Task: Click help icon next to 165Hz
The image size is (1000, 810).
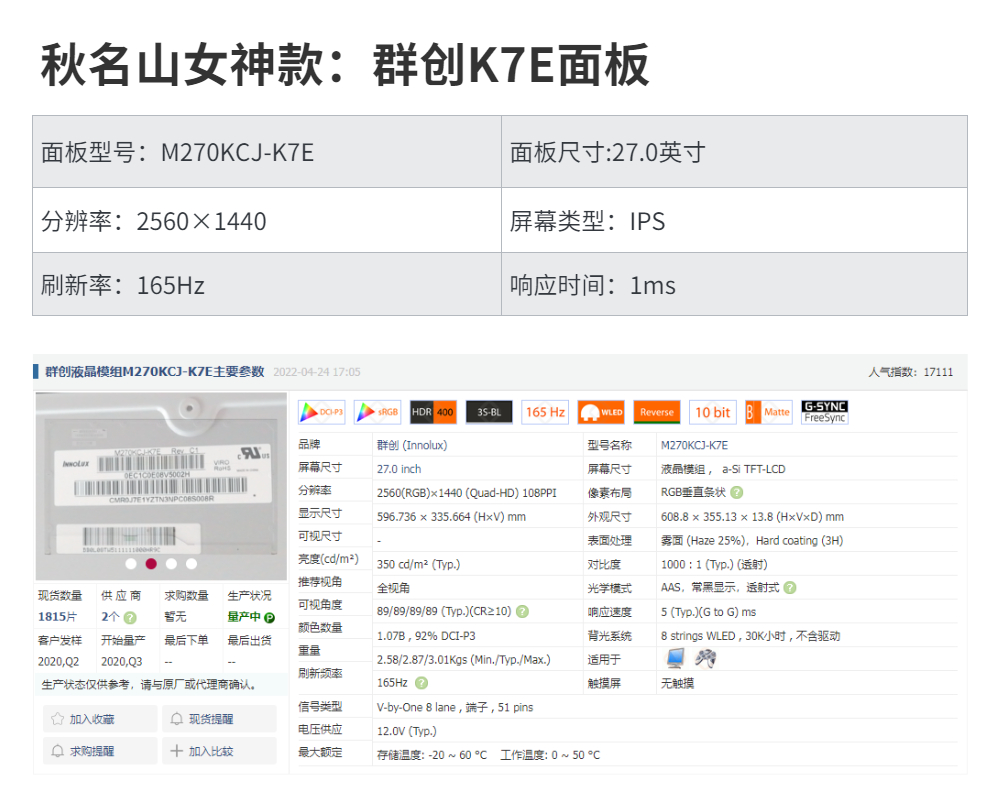Action: point(421,683)
